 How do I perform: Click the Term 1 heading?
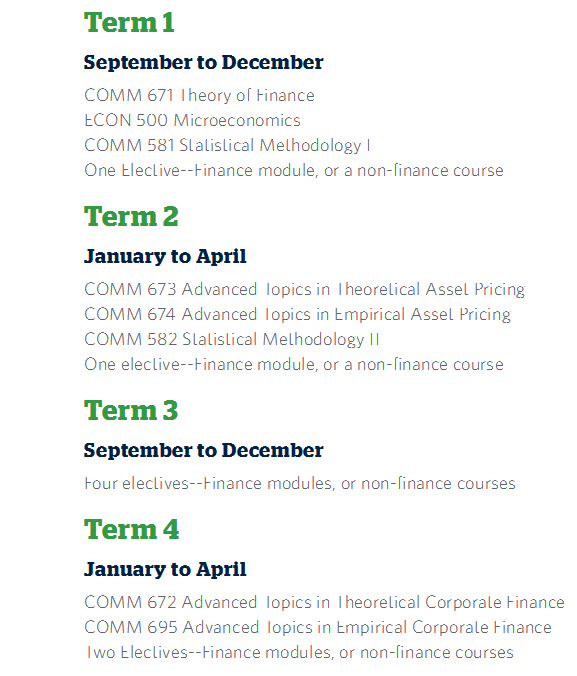(x=129, y=22)
